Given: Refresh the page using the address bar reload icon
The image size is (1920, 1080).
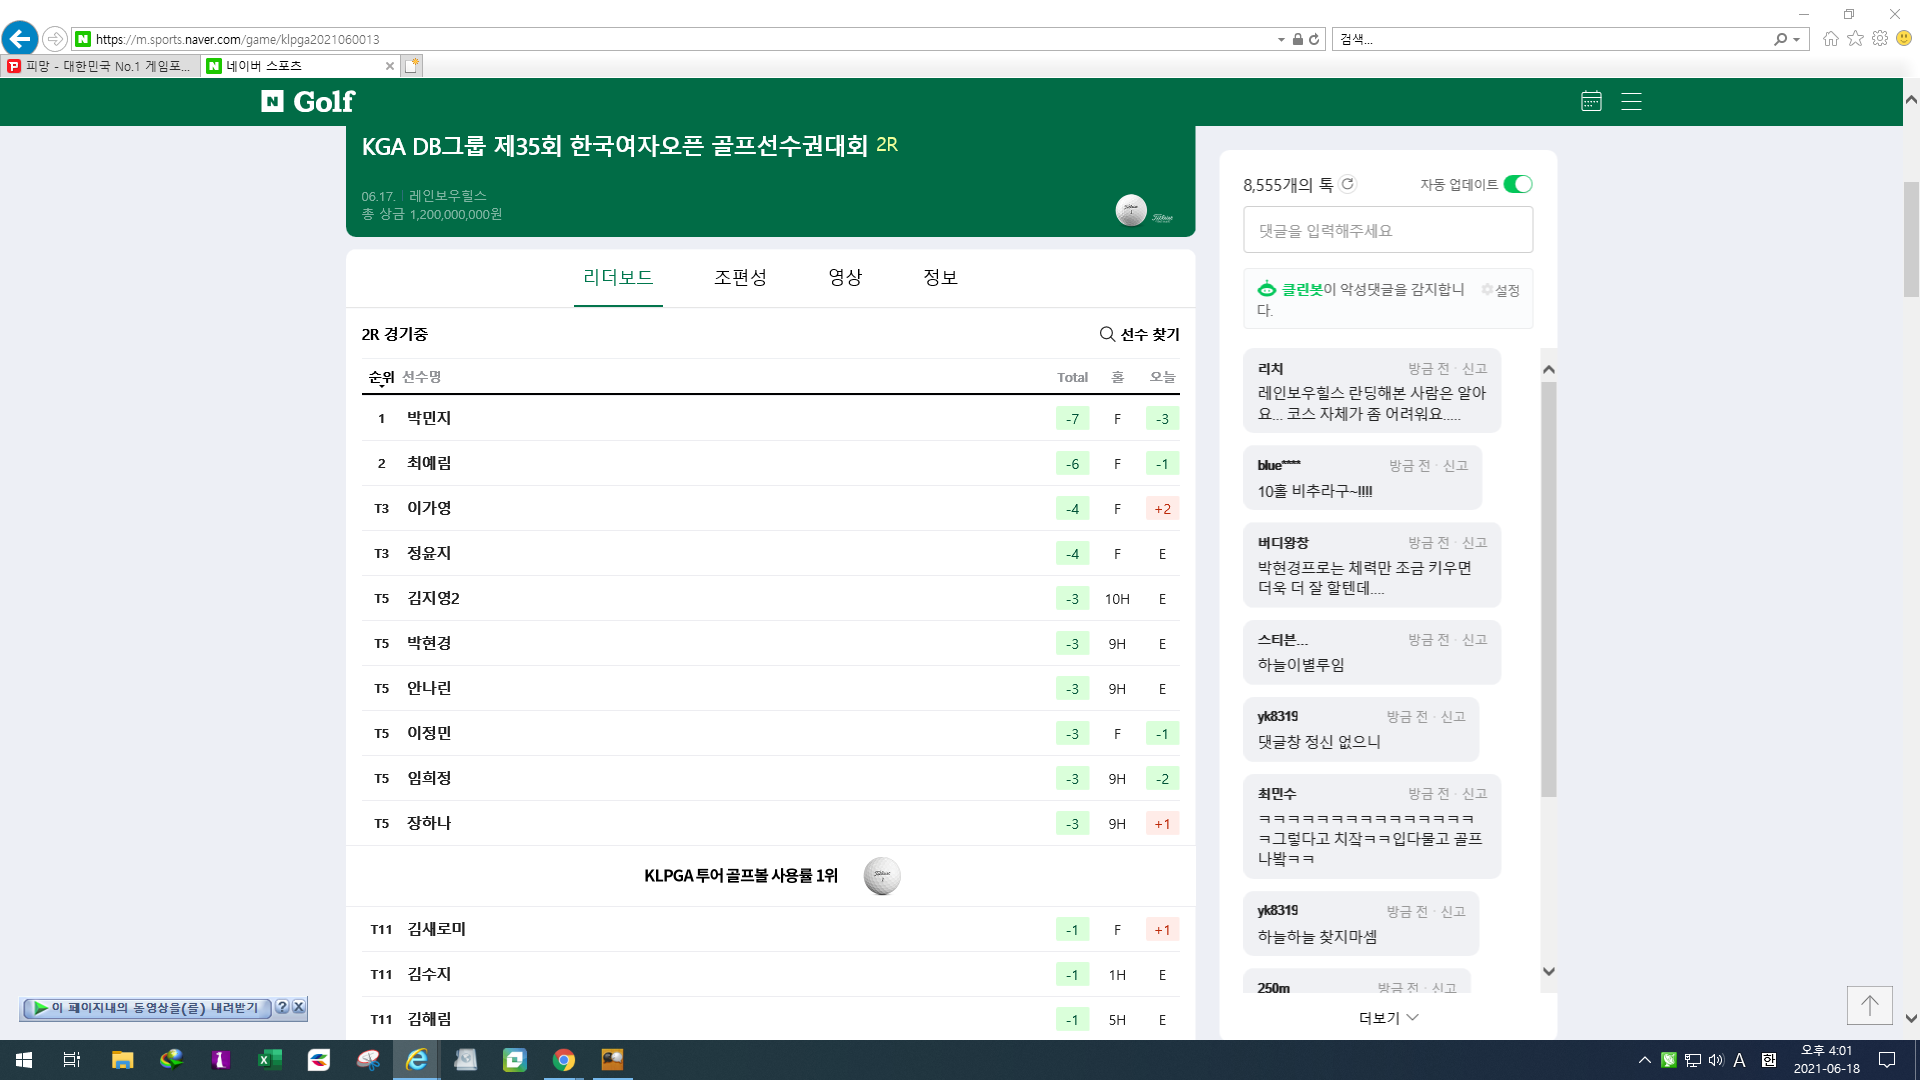Looking at the screenshot, I should tap(1314, 39).
